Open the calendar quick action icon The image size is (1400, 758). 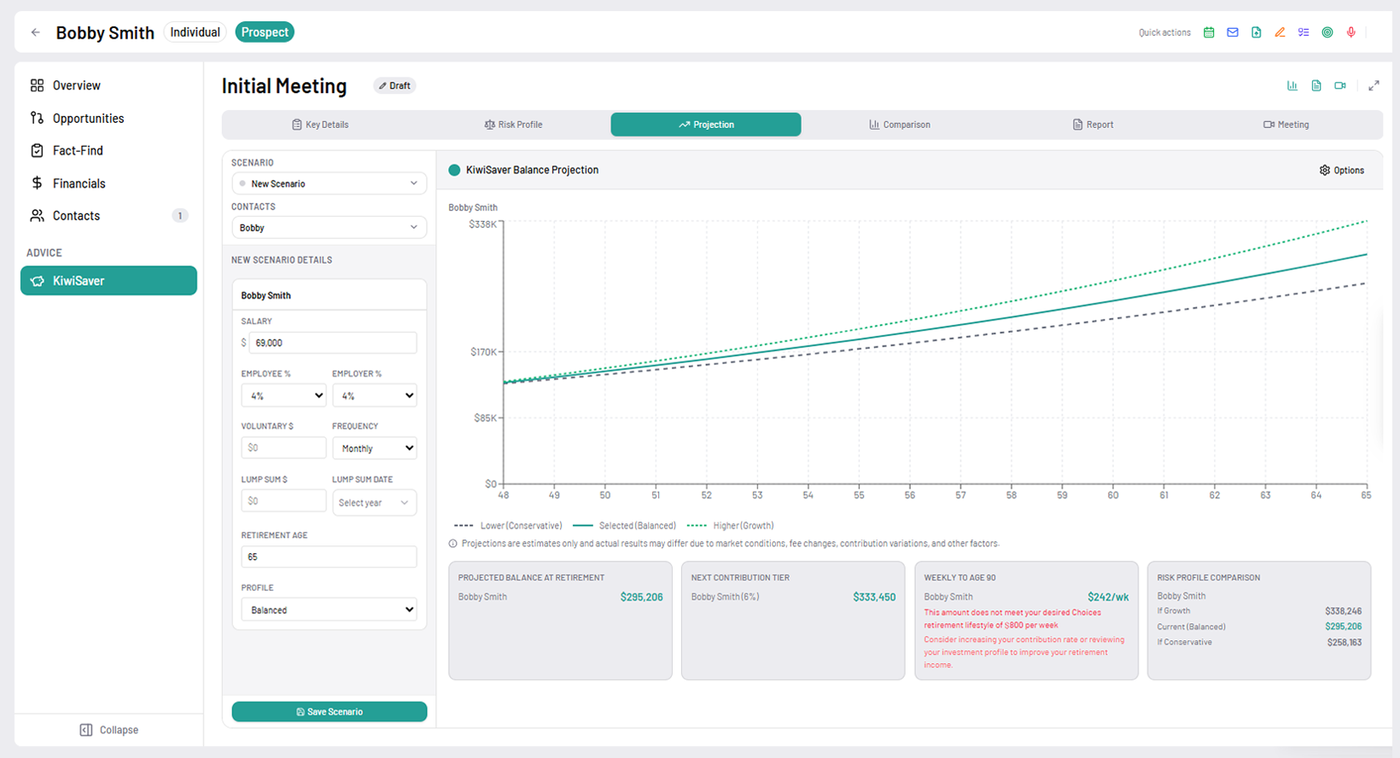coord(1209,32)
